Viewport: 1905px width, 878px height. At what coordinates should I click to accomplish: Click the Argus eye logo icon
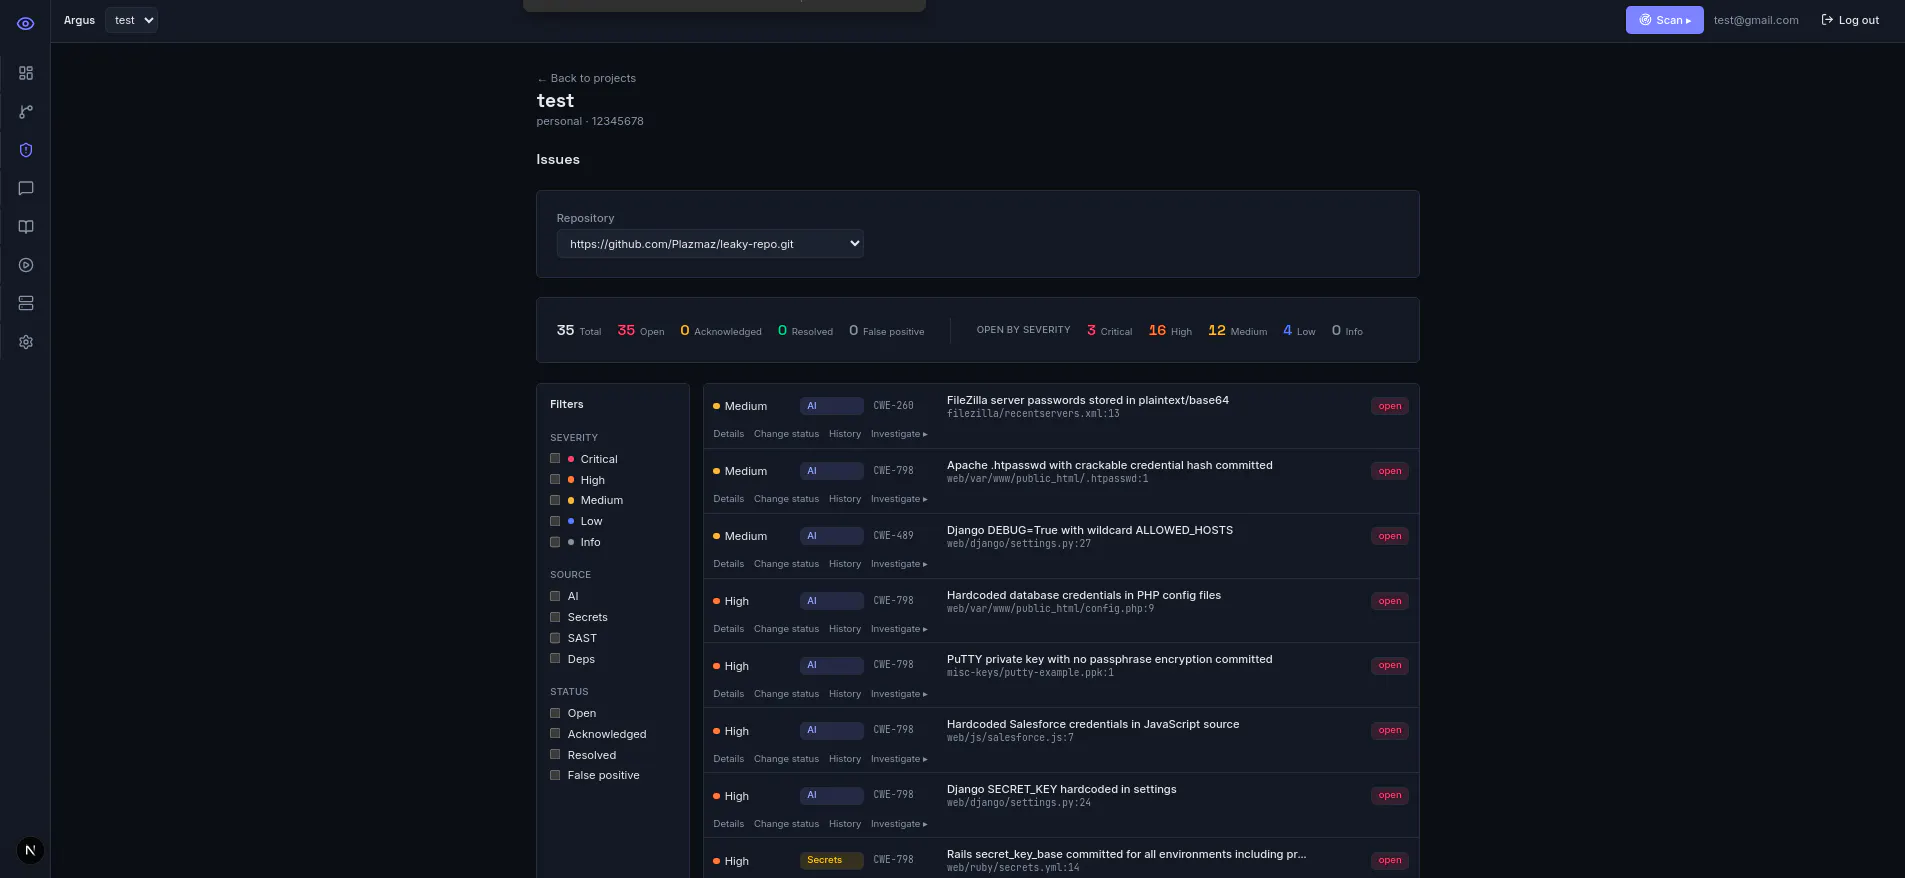[x=26, y=23]
